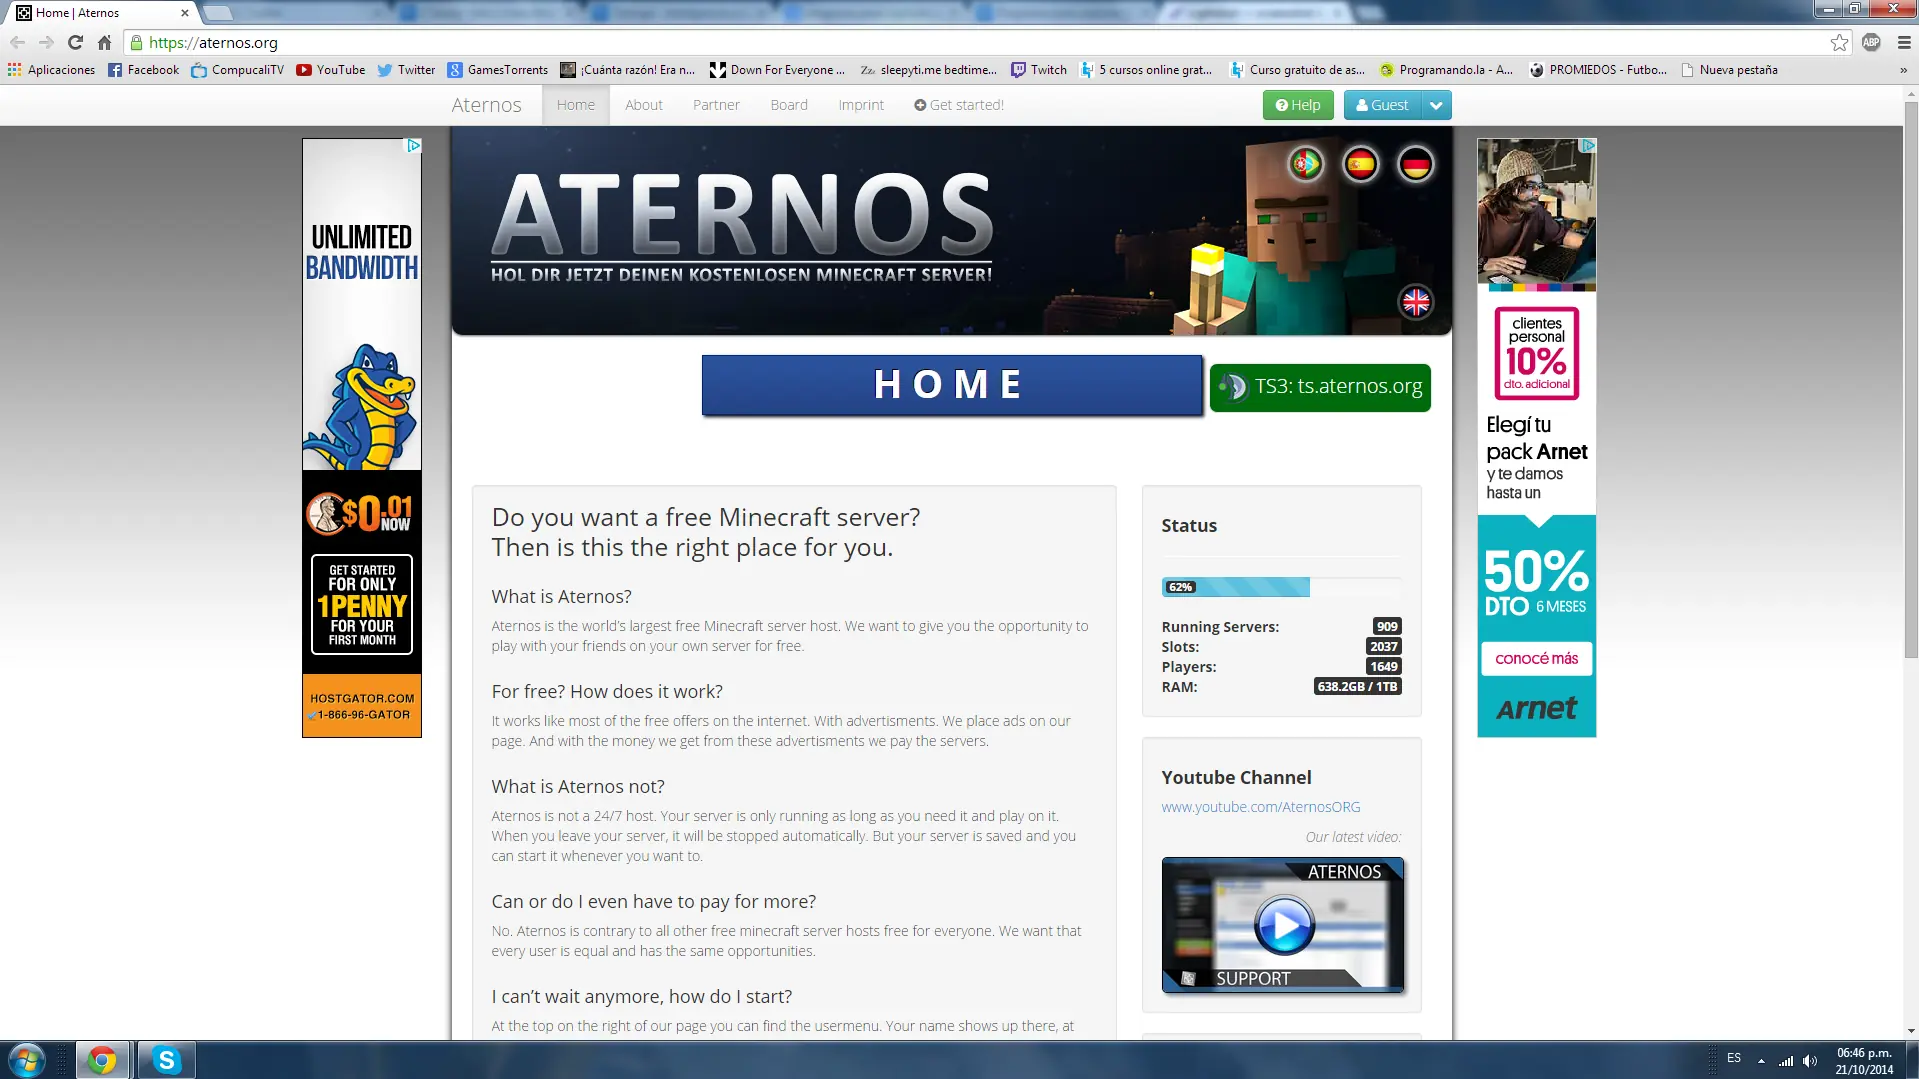This screenshot has height=1079, width=1919.
Task: Click the browser forward arrow
Action: click(46, 42)
